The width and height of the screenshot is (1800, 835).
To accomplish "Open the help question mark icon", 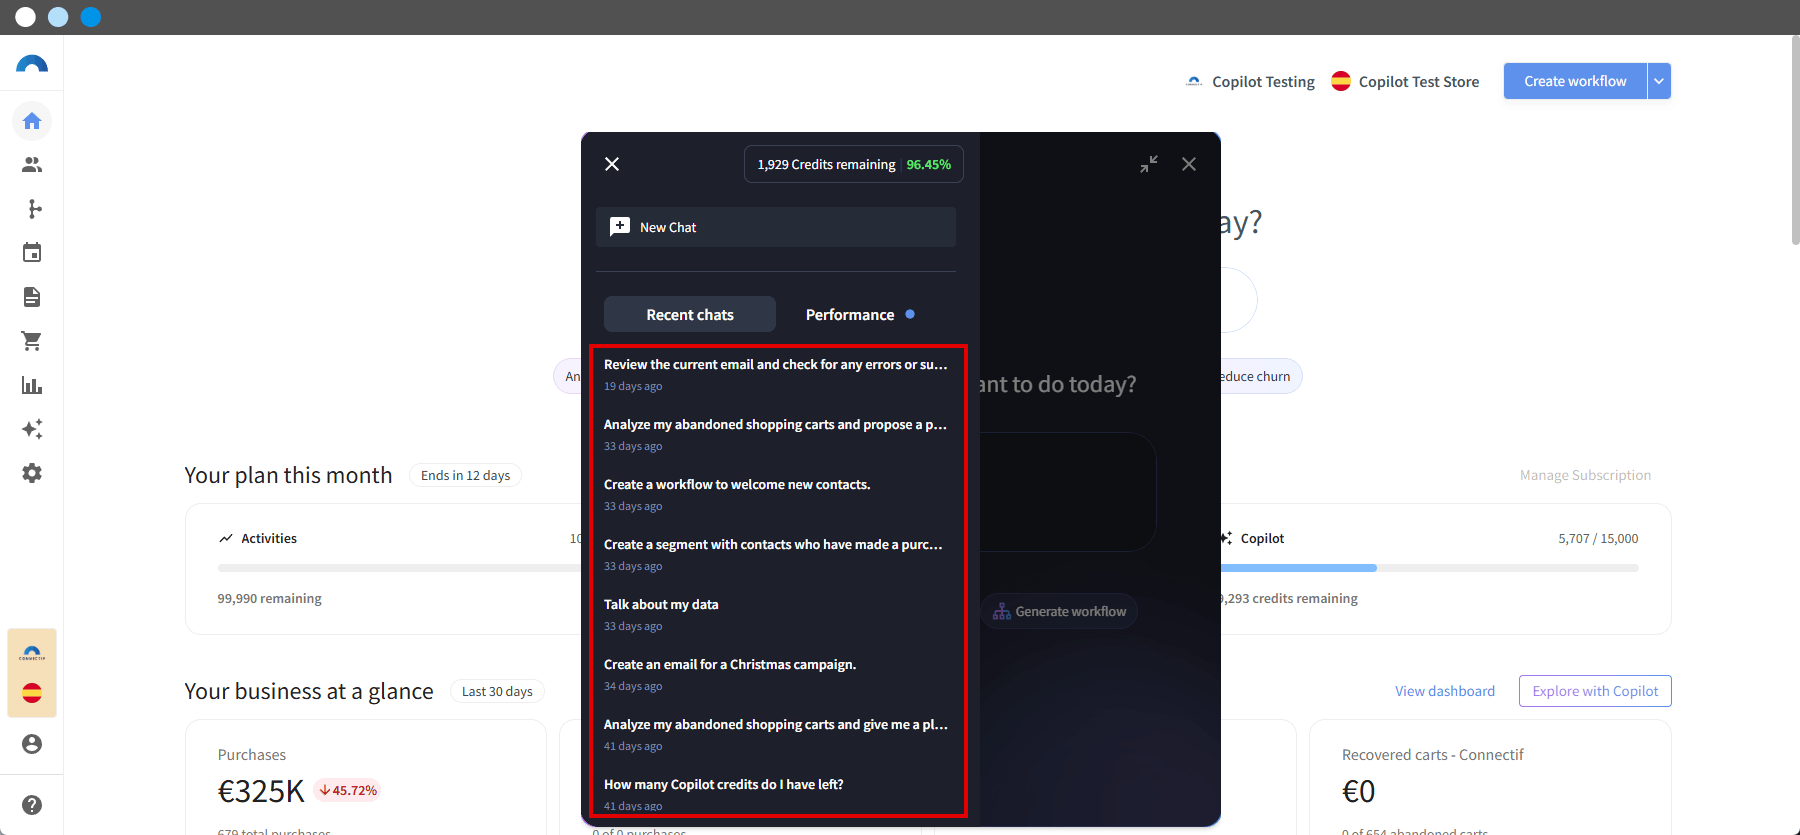I will click(32, 805).
